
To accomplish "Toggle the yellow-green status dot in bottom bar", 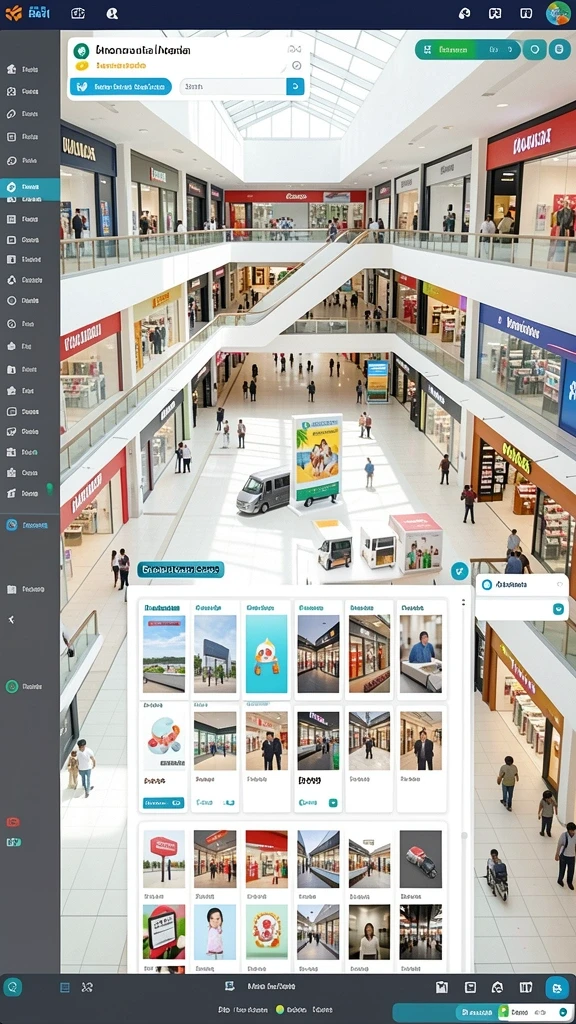I will coord(280,1010).
